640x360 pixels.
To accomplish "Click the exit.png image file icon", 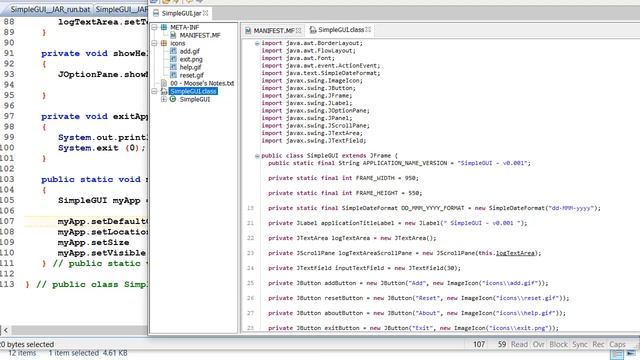I will tap(173, 60).
